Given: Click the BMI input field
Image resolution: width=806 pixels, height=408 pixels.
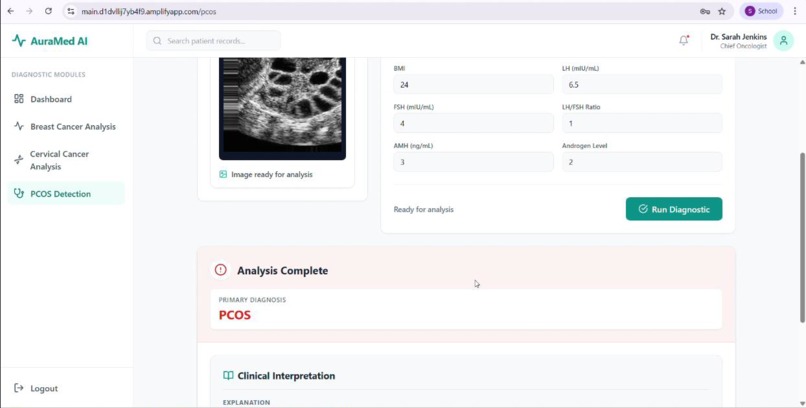Looking at the screenshot, I should point(473,84).
